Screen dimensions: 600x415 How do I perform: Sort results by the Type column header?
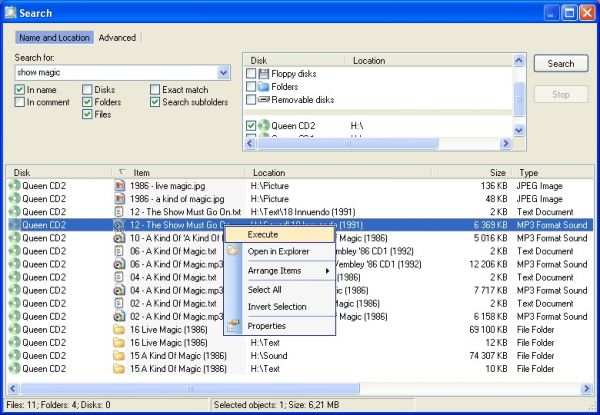click(553, 173)
